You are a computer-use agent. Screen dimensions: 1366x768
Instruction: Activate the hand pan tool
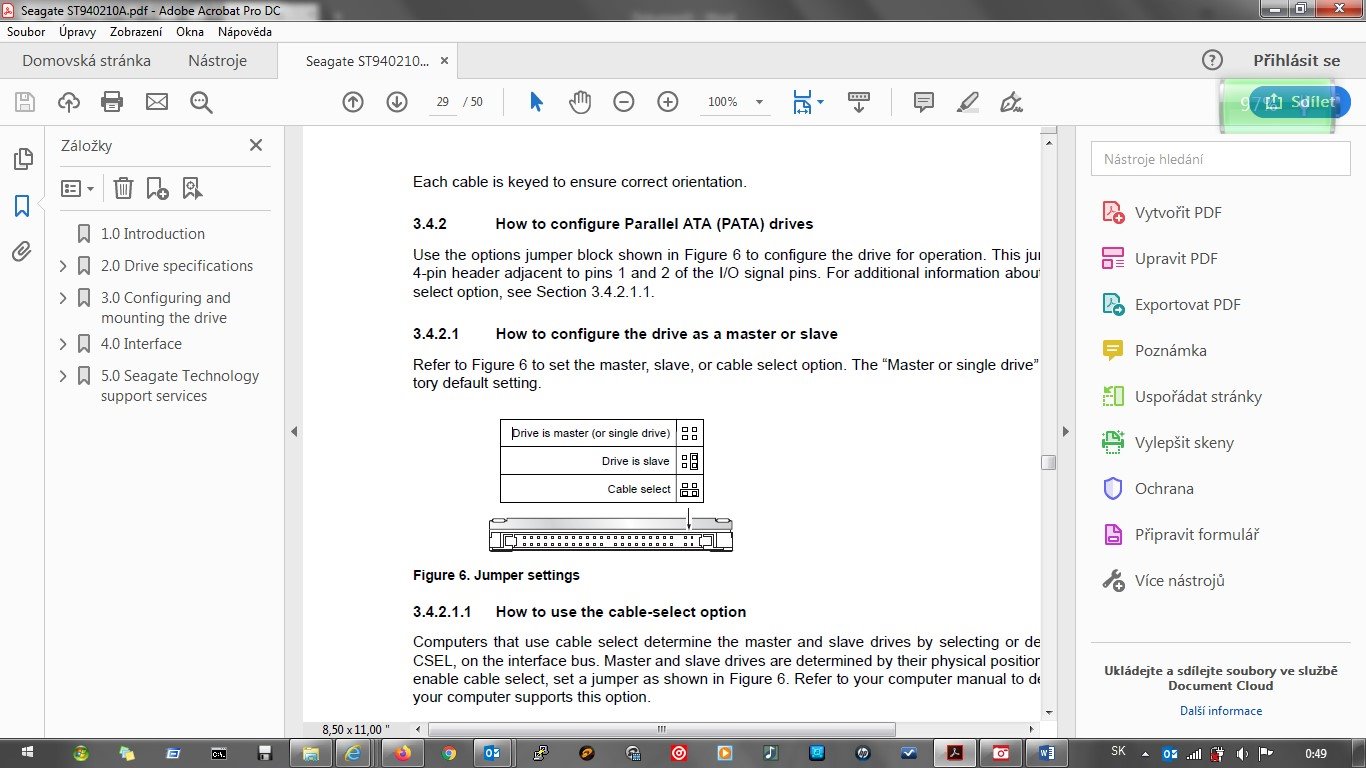[580, 102]
